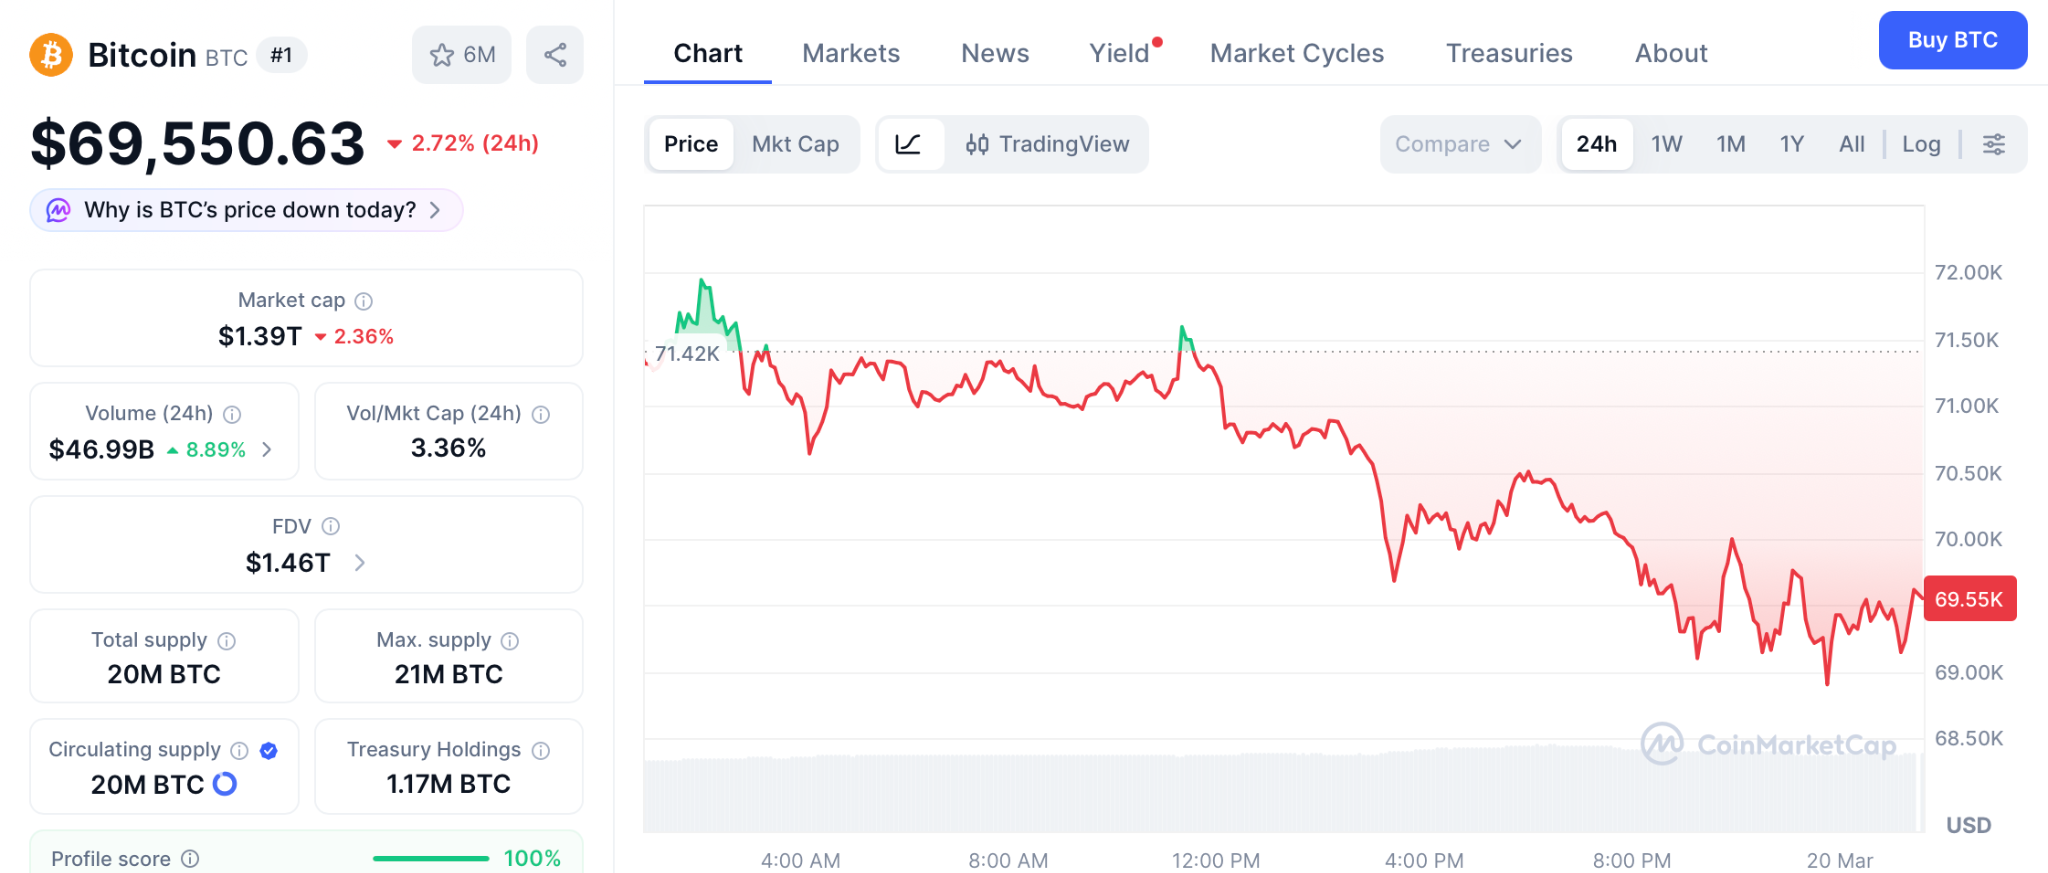Open the News tab
This screenshot has height=873, width=2048.
coord(995,53)
